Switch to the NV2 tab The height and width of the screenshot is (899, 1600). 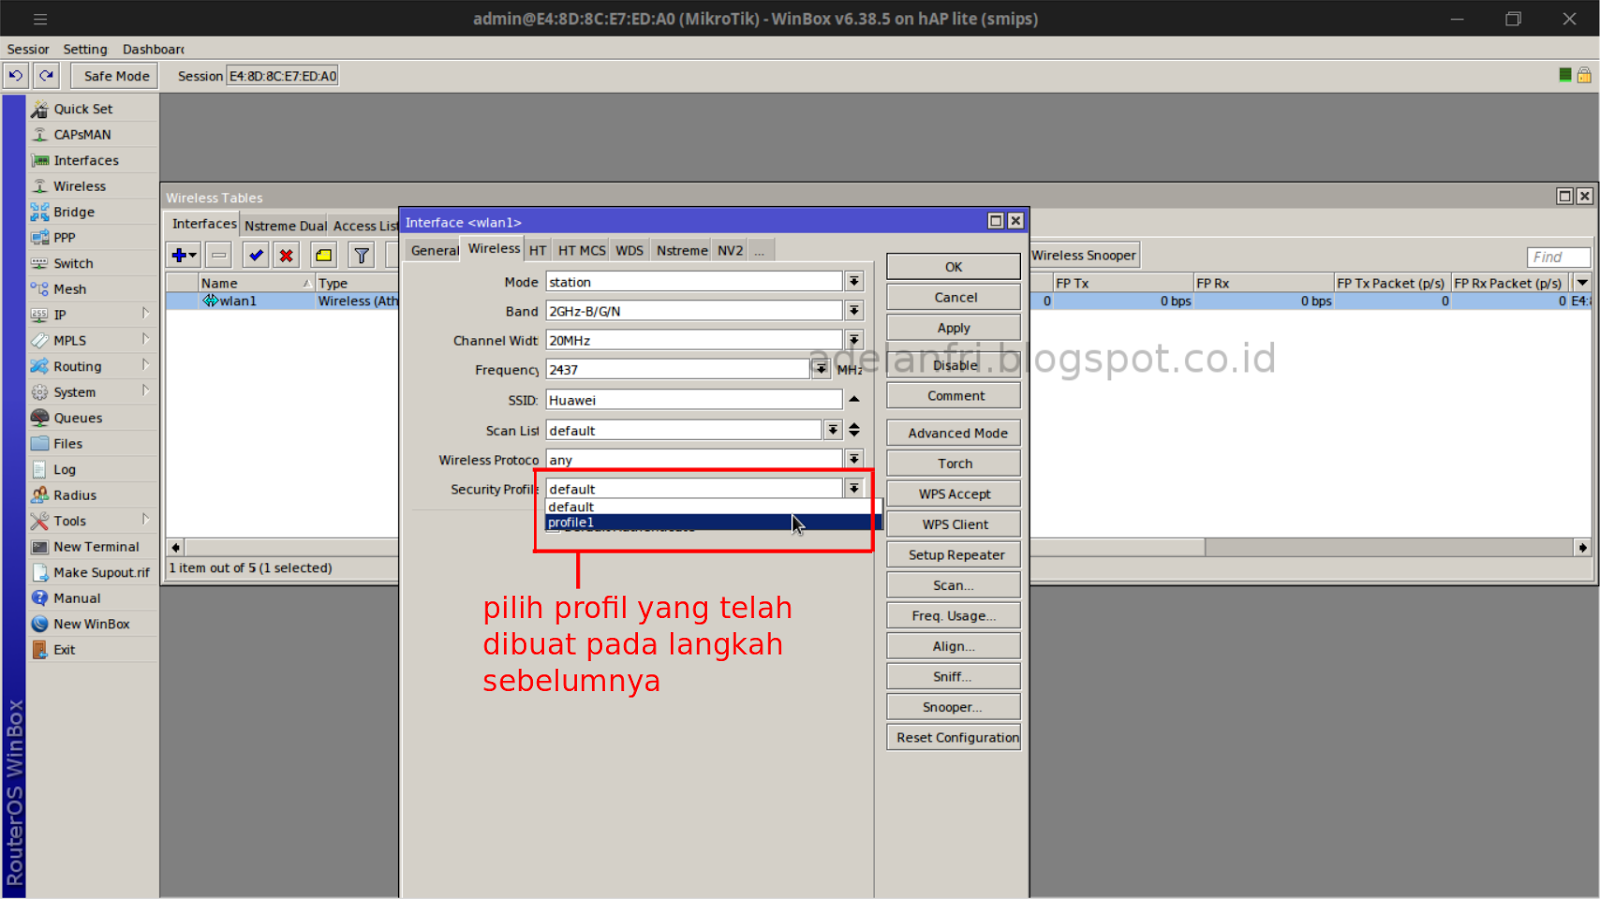pos(730,250)
